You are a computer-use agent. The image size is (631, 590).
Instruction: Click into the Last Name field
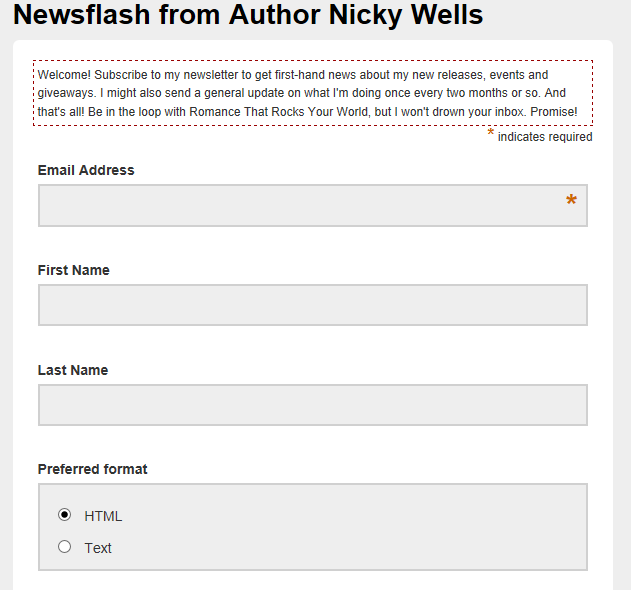312,405
